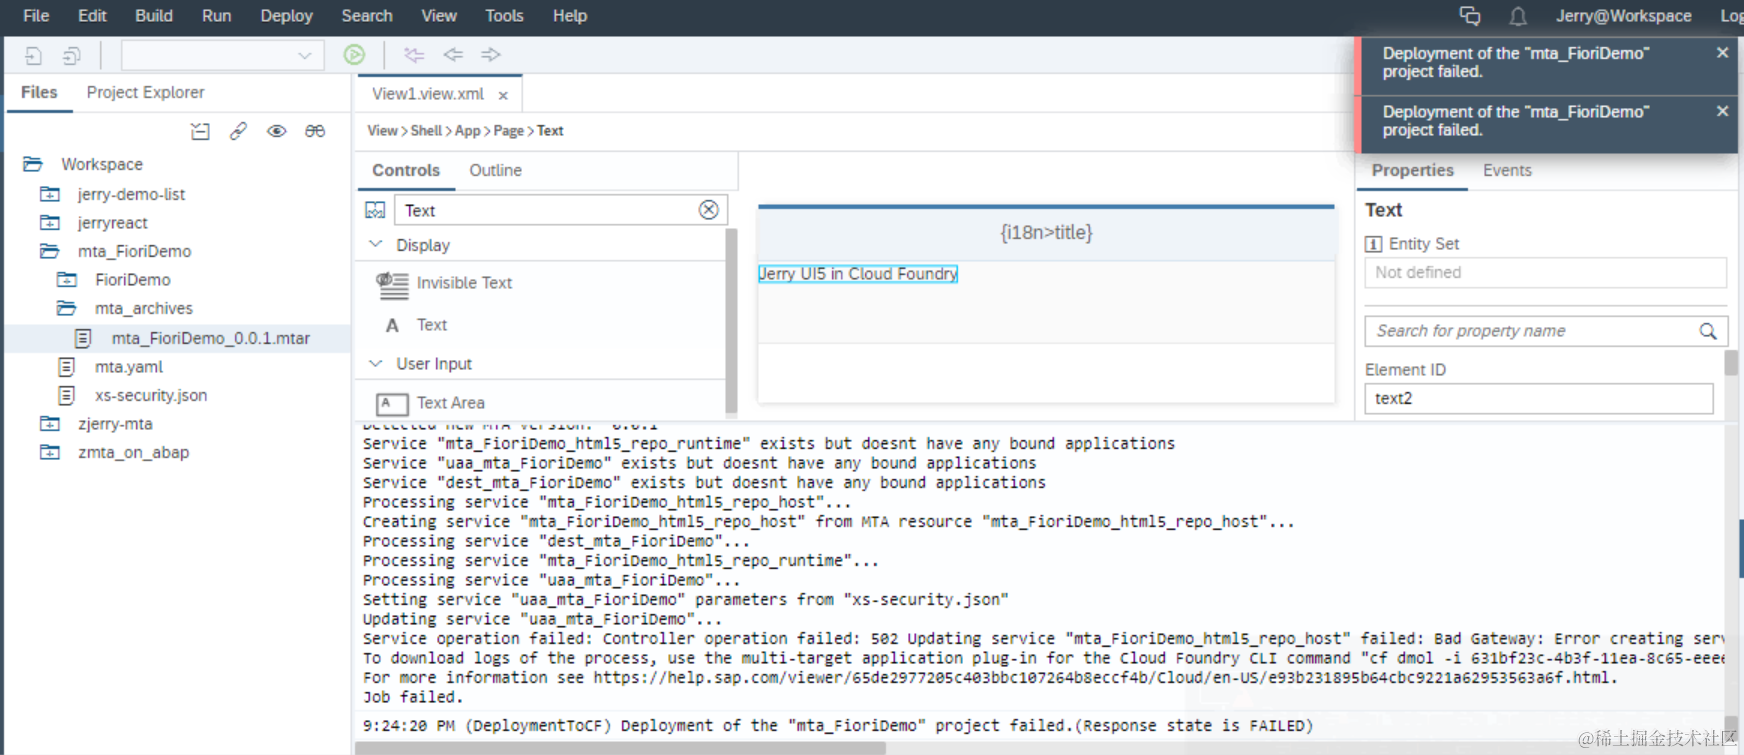Open the View menu
Image resolution: width=1744 pixels, height=755 pixels.
(439, 16)
